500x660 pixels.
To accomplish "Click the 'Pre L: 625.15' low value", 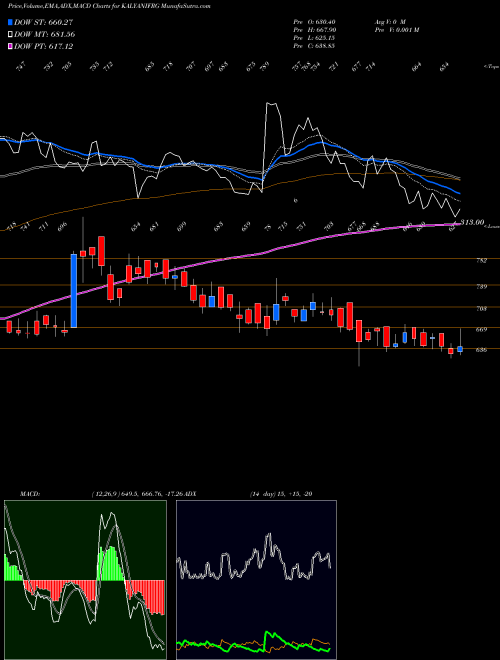I will tap(314, 38).
